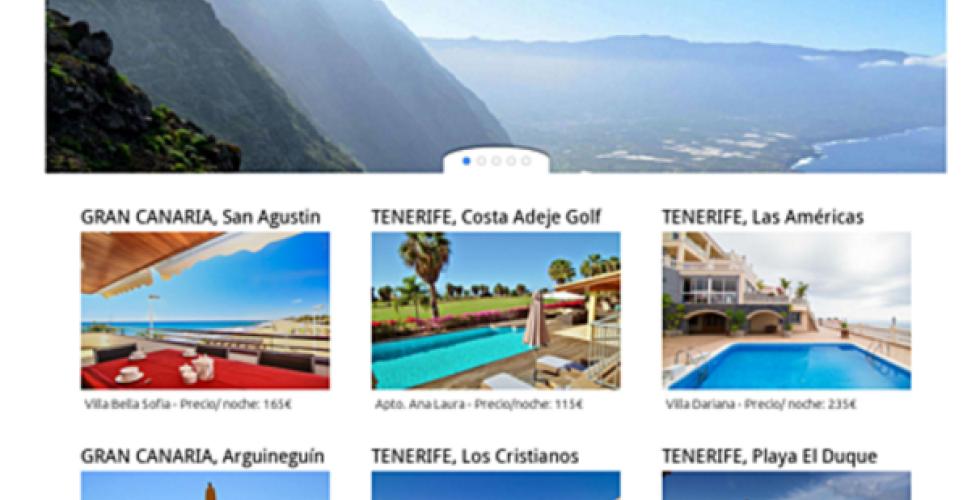980x500 pixels.
Task: Open TENERIFE, Las Américas heading
Action: point(763,217)
